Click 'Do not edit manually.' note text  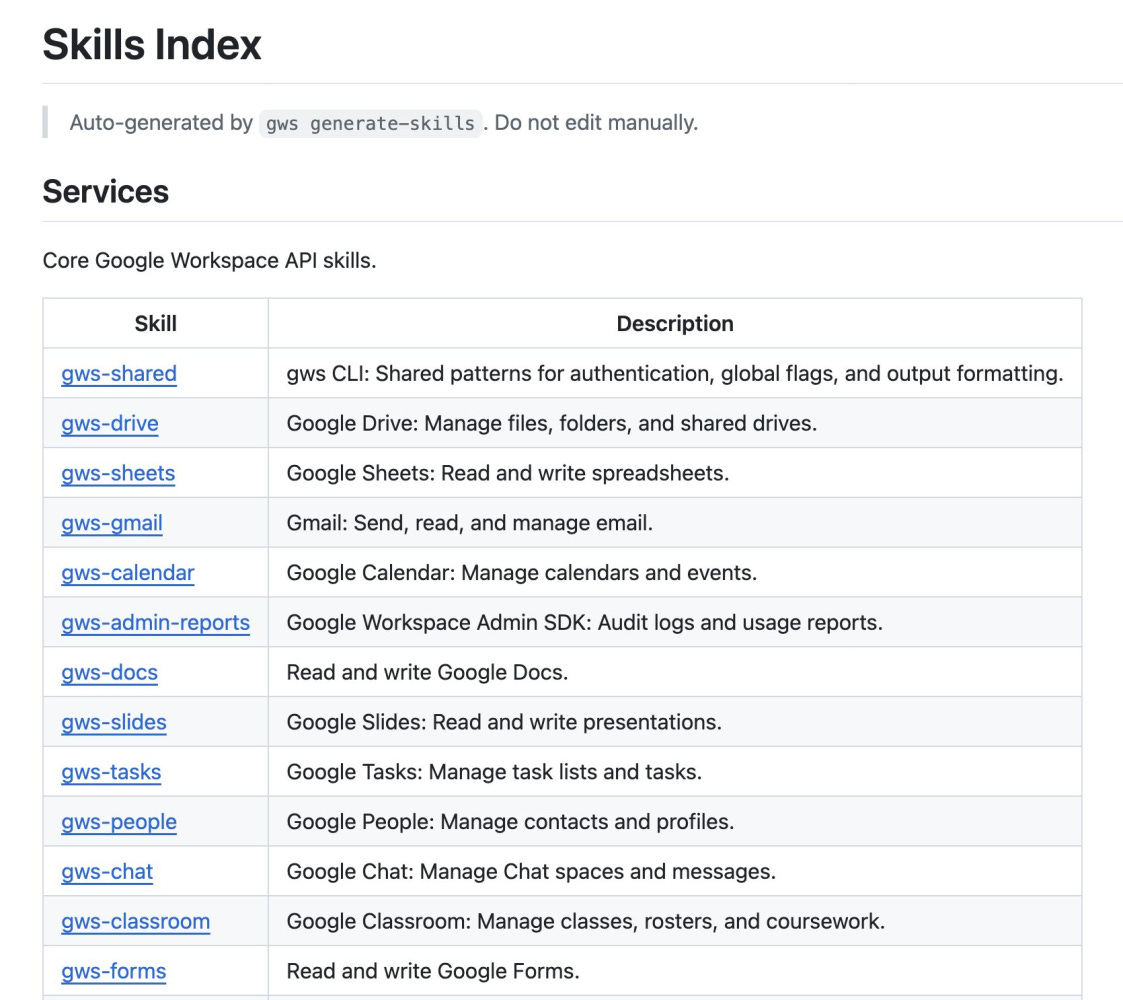(x=596, y=122)
